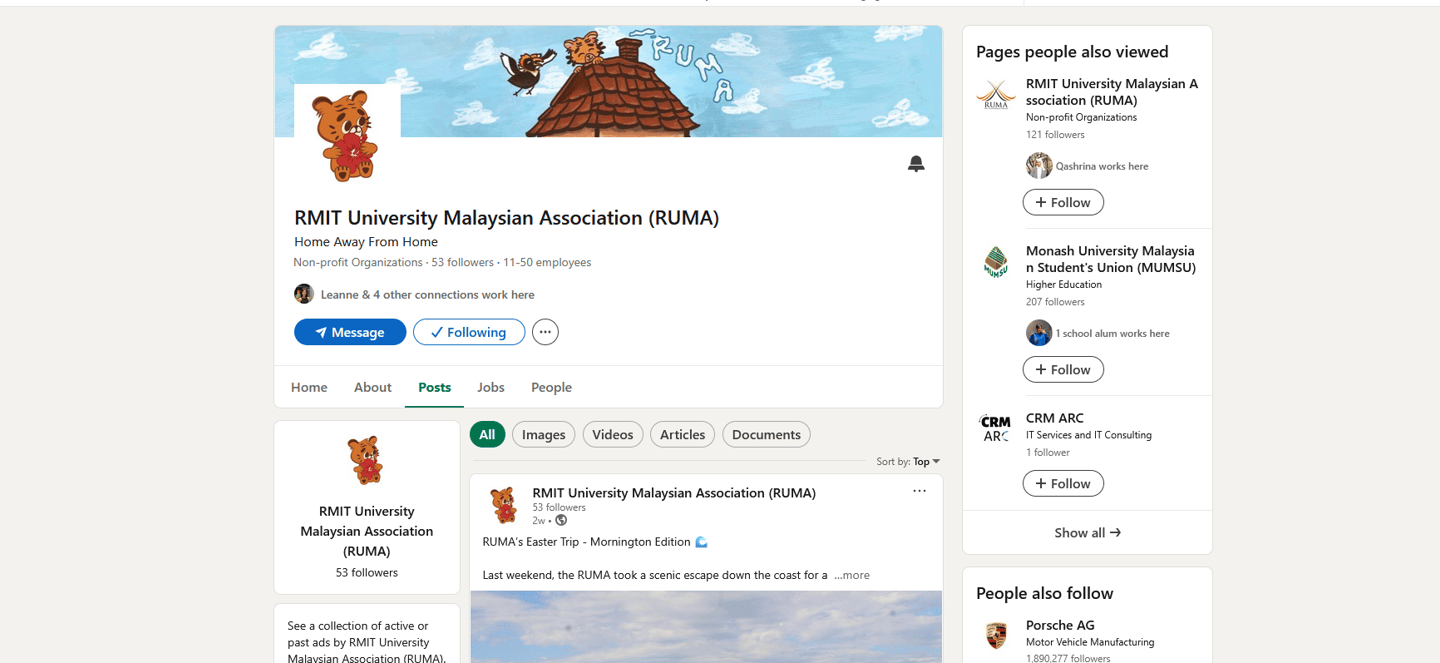Click the "Home Away From Home" tagline
Screen dimensions: 1440x663
(366, 242)
